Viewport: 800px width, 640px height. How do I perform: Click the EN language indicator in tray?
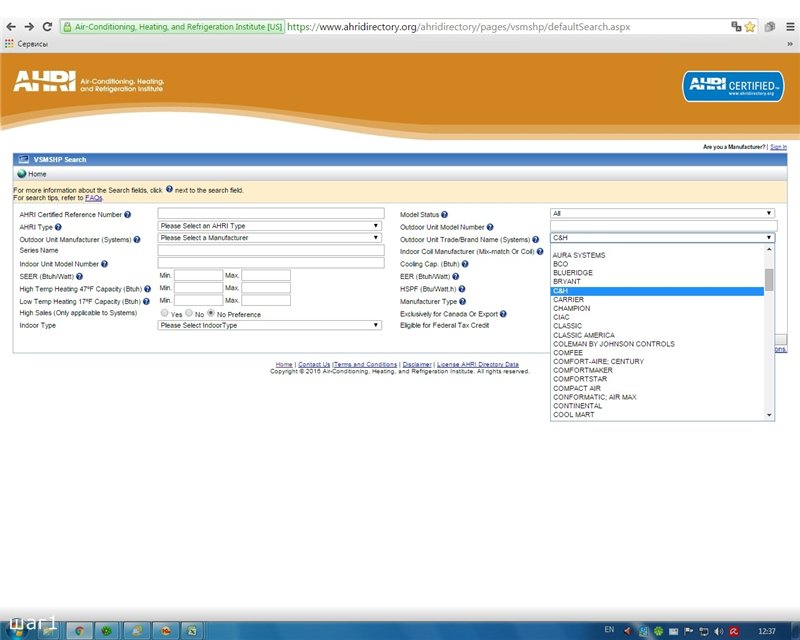tap(609, 630)
